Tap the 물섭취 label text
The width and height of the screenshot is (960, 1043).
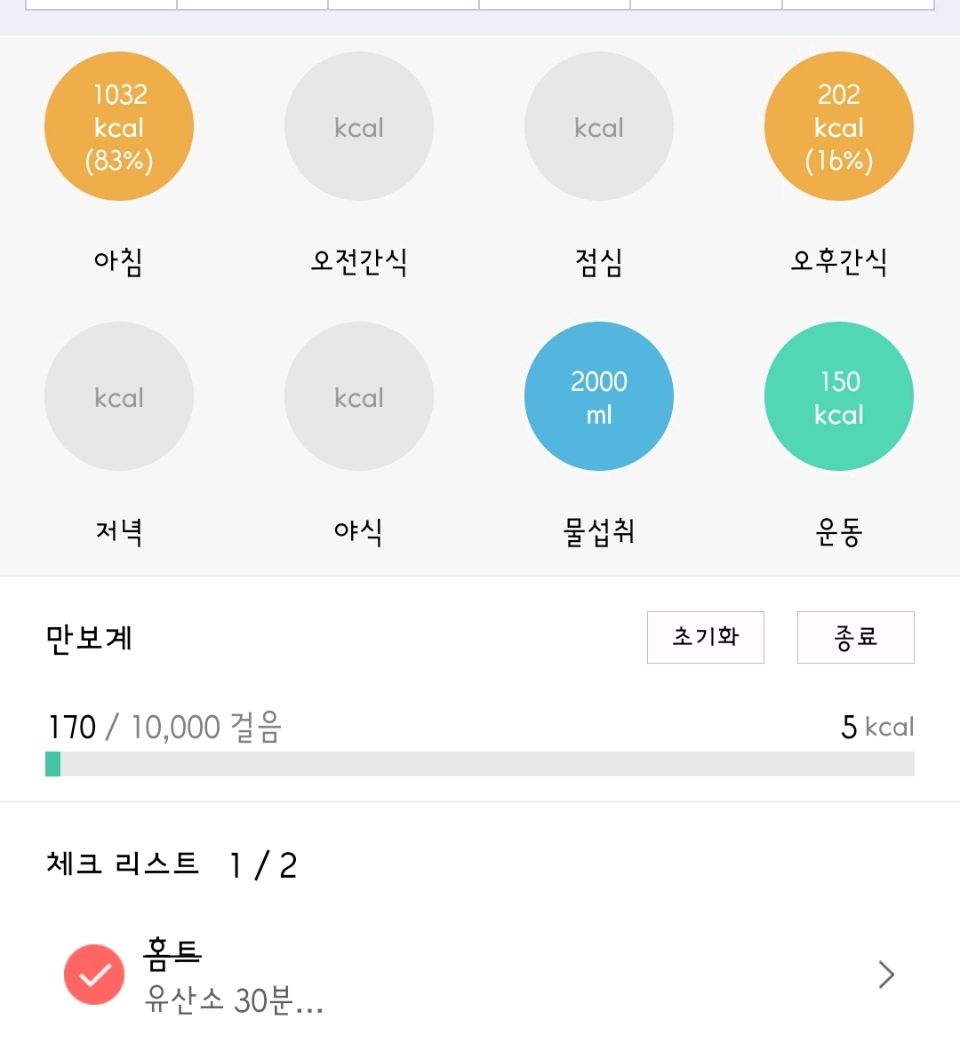pyautogui.click(x=599, y=532)
